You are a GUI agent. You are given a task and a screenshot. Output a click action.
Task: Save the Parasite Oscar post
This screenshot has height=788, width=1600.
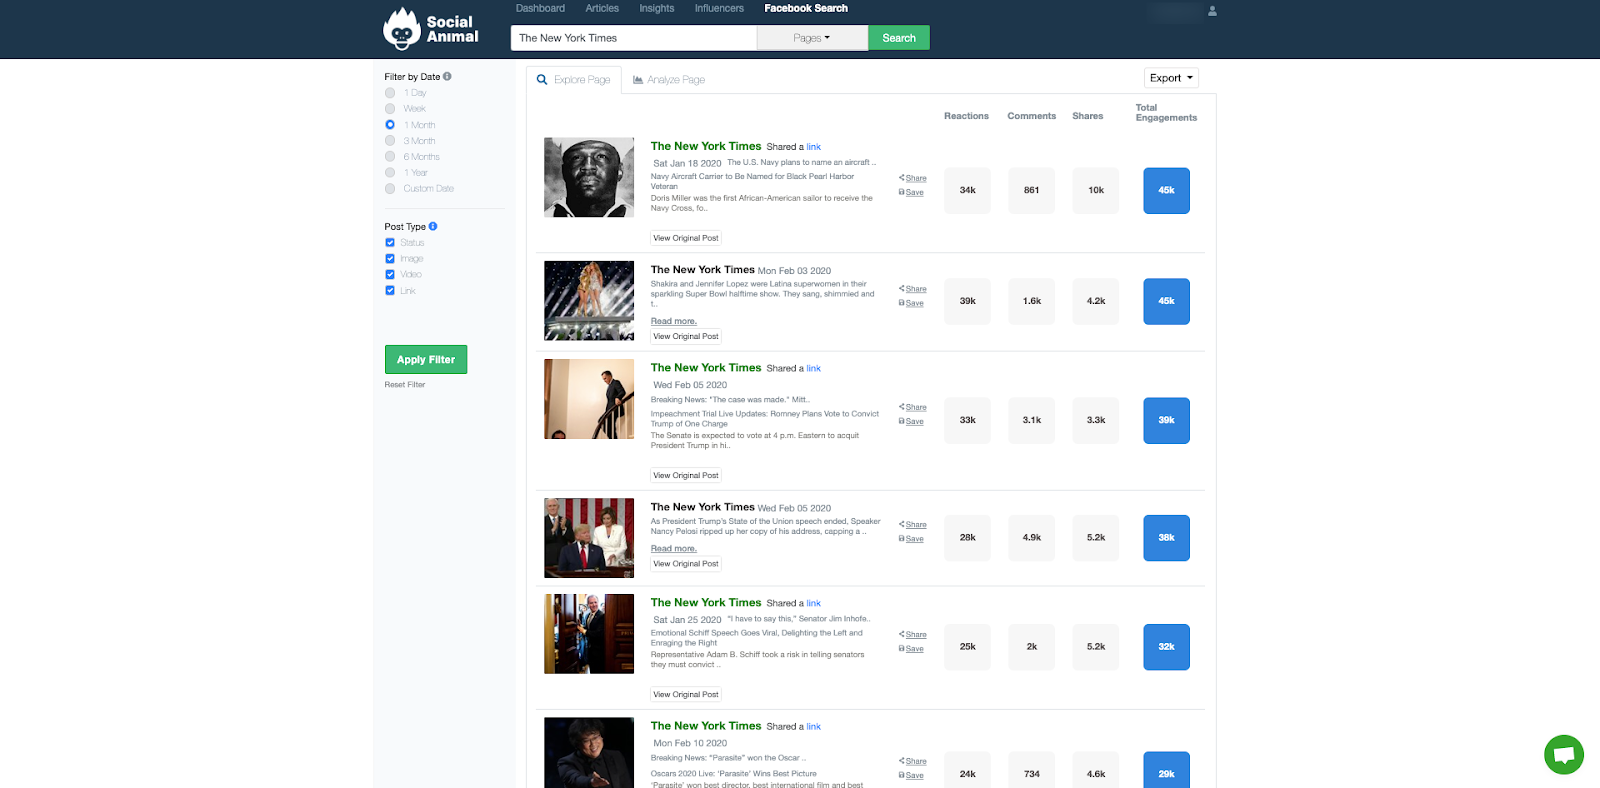click(911, 775)
